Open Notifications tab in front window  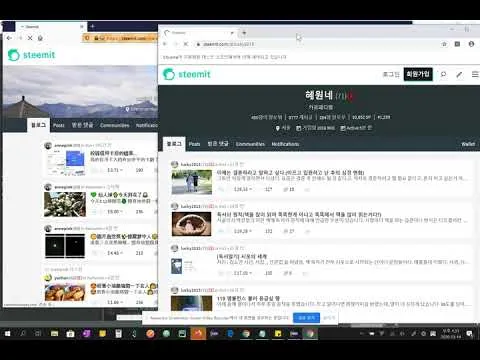[285, 144]
